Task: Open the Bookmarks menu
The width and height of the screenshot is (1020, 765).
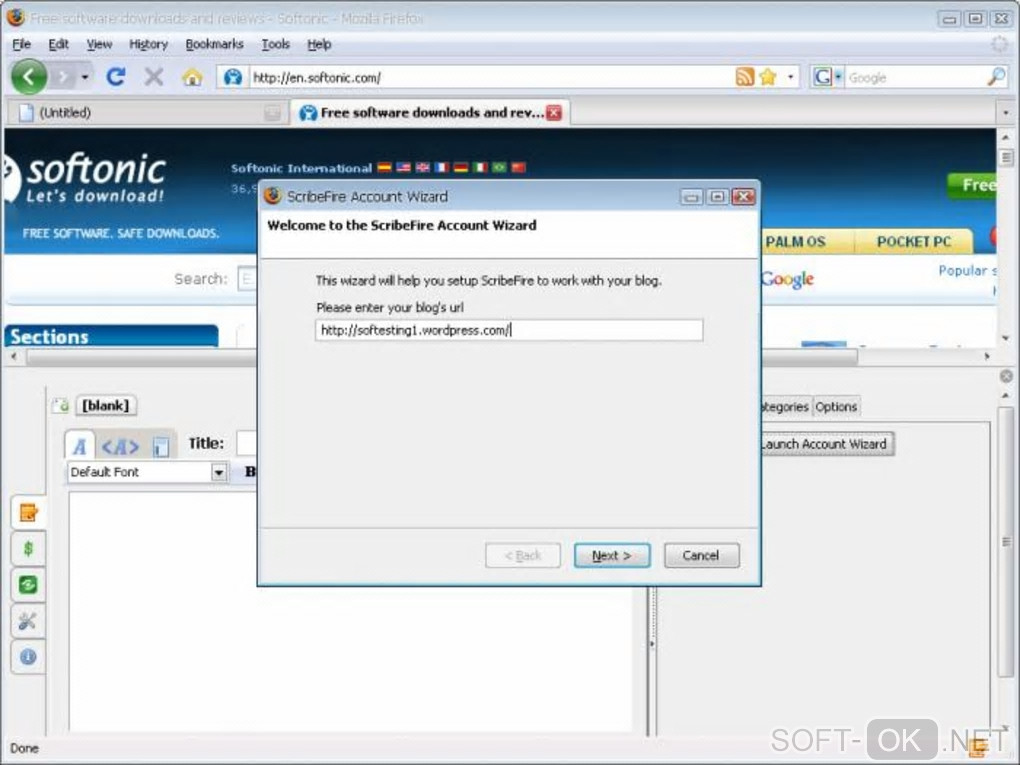Action: [x=214, y=44]
